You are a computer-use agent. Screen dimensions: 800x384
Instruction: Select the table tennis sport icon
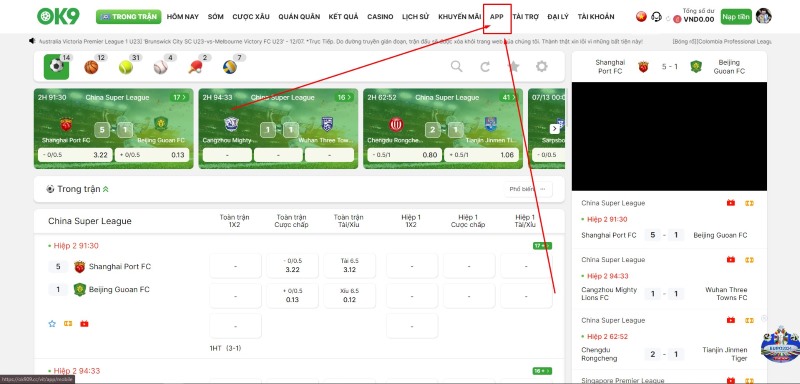click(195, 67)
